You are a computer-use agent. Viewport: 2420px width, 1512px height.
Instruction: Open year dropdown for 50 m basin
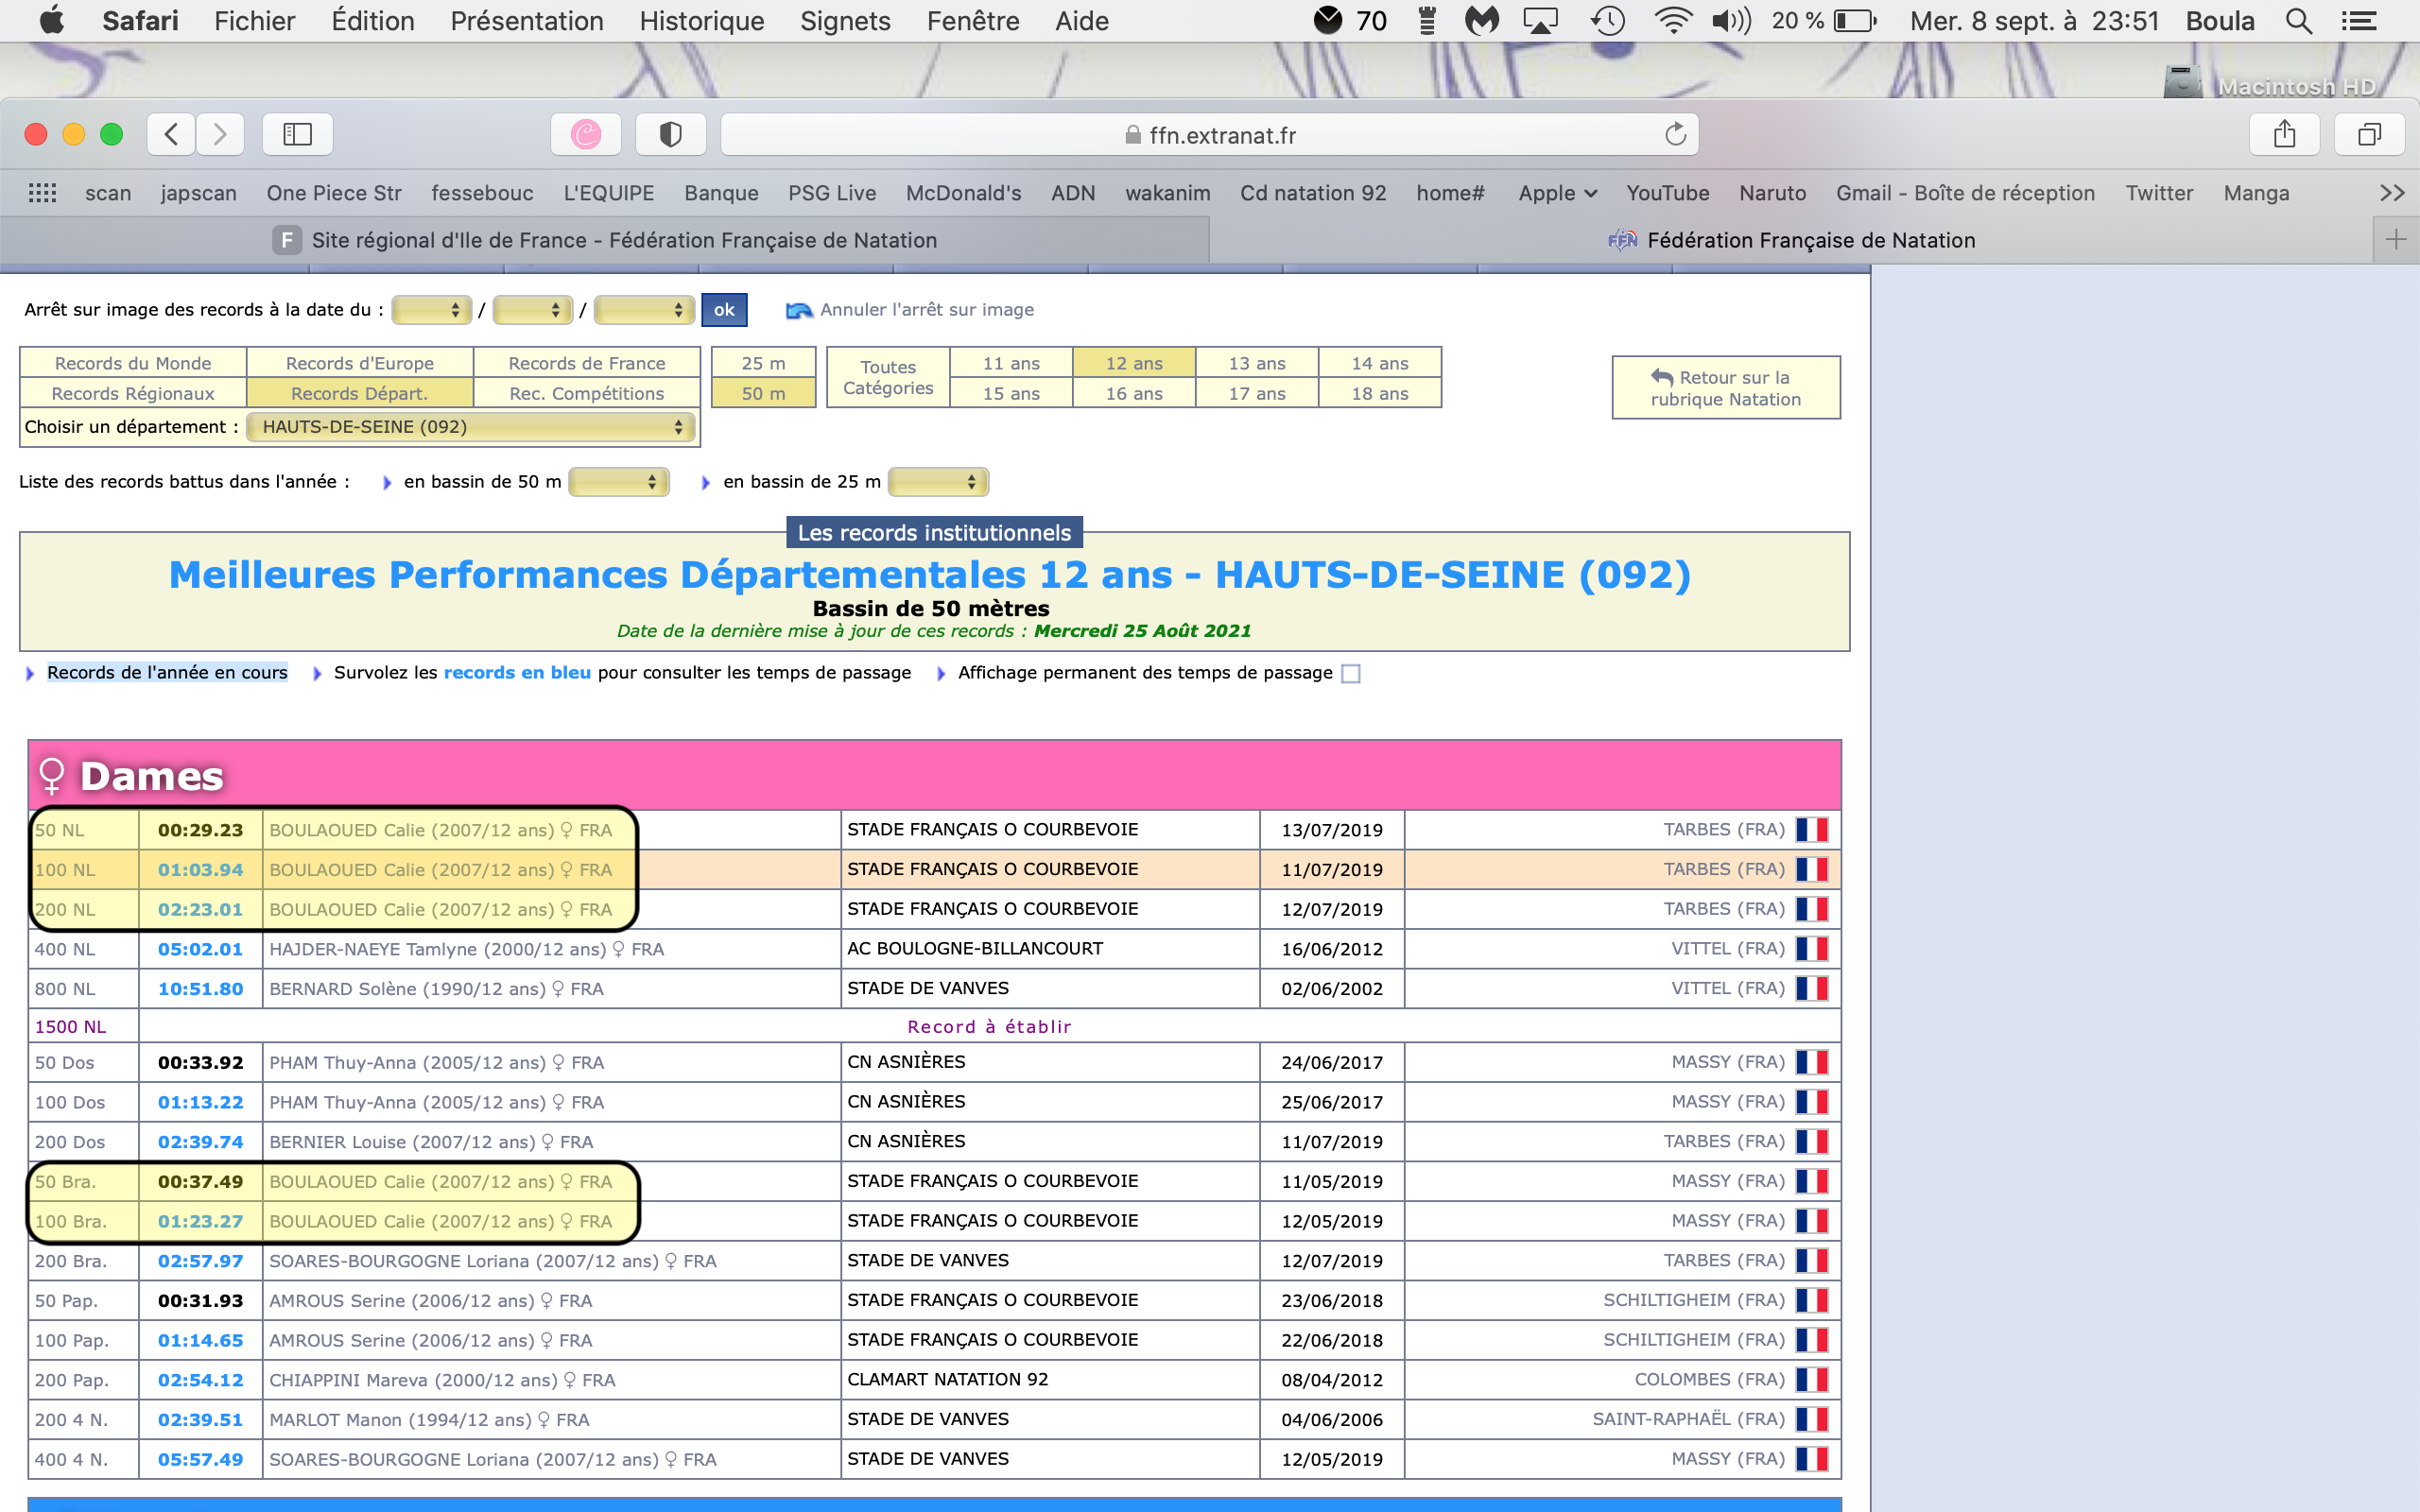click(618, 482)
